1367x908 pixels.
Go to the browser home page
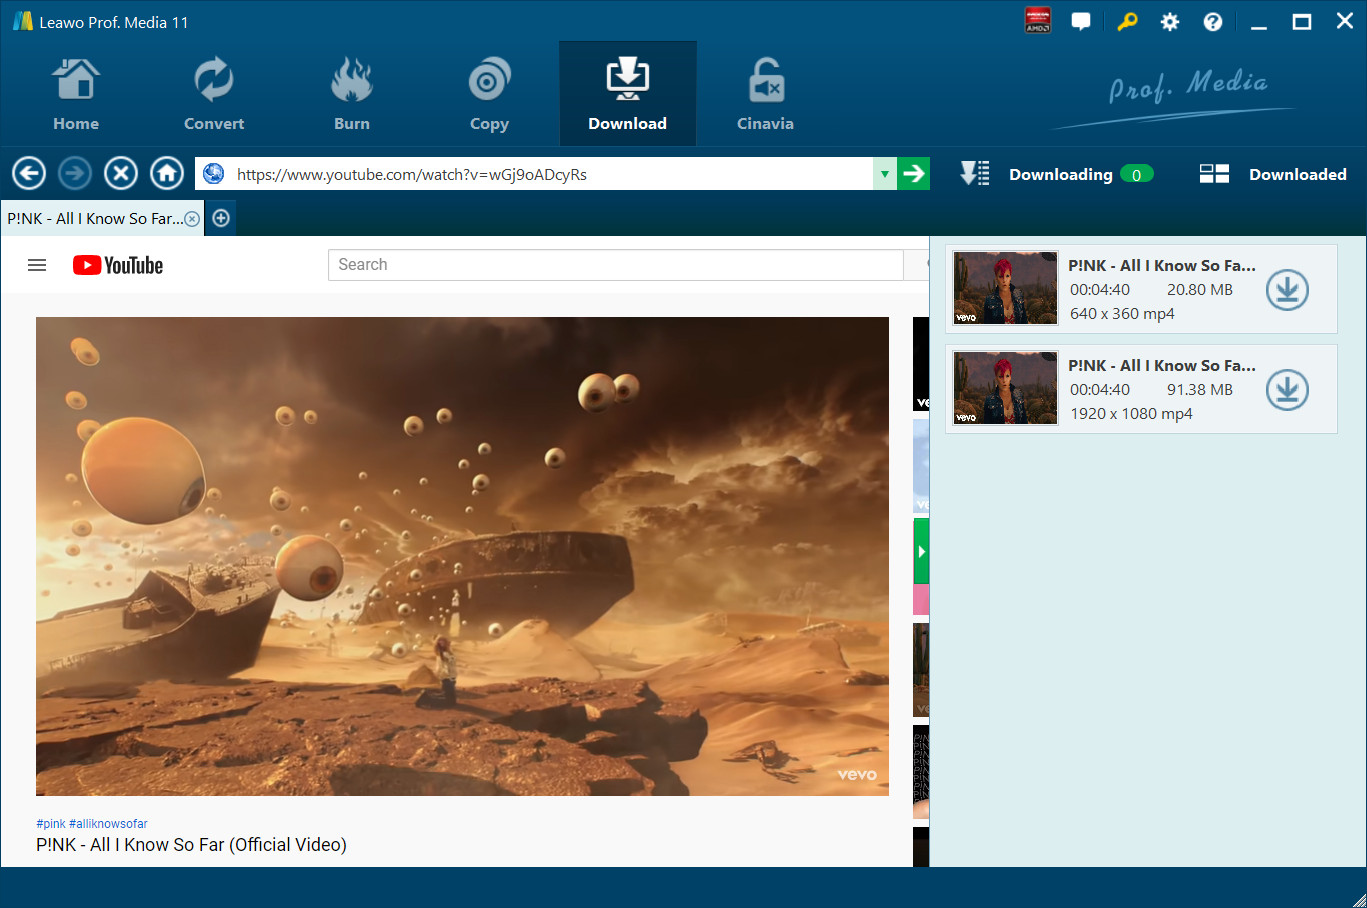(167, 174)
